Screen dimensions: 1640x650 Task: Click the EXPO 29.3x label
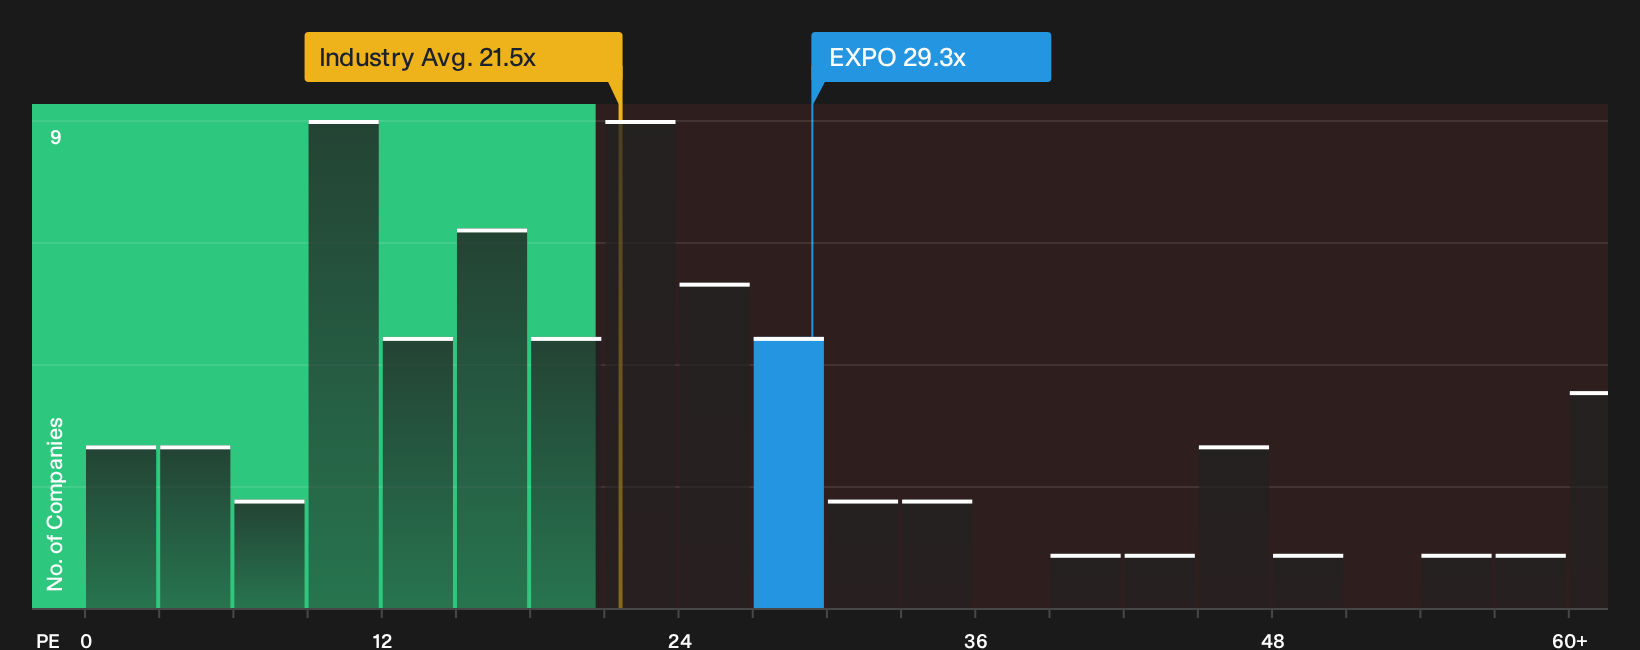[931, 57]
